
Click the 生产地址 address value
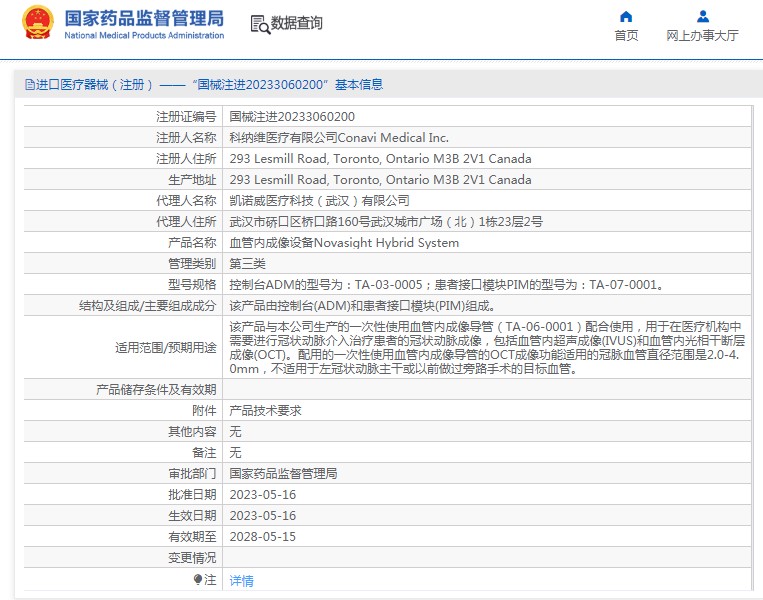[x=380, y=180]
